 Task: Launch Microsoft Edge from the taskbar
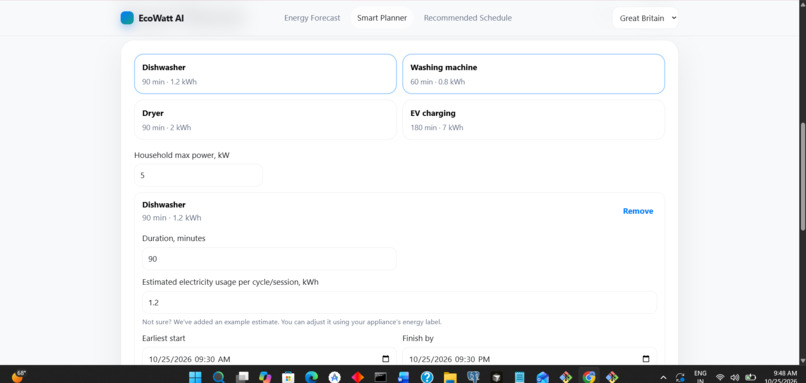[311, 377]
